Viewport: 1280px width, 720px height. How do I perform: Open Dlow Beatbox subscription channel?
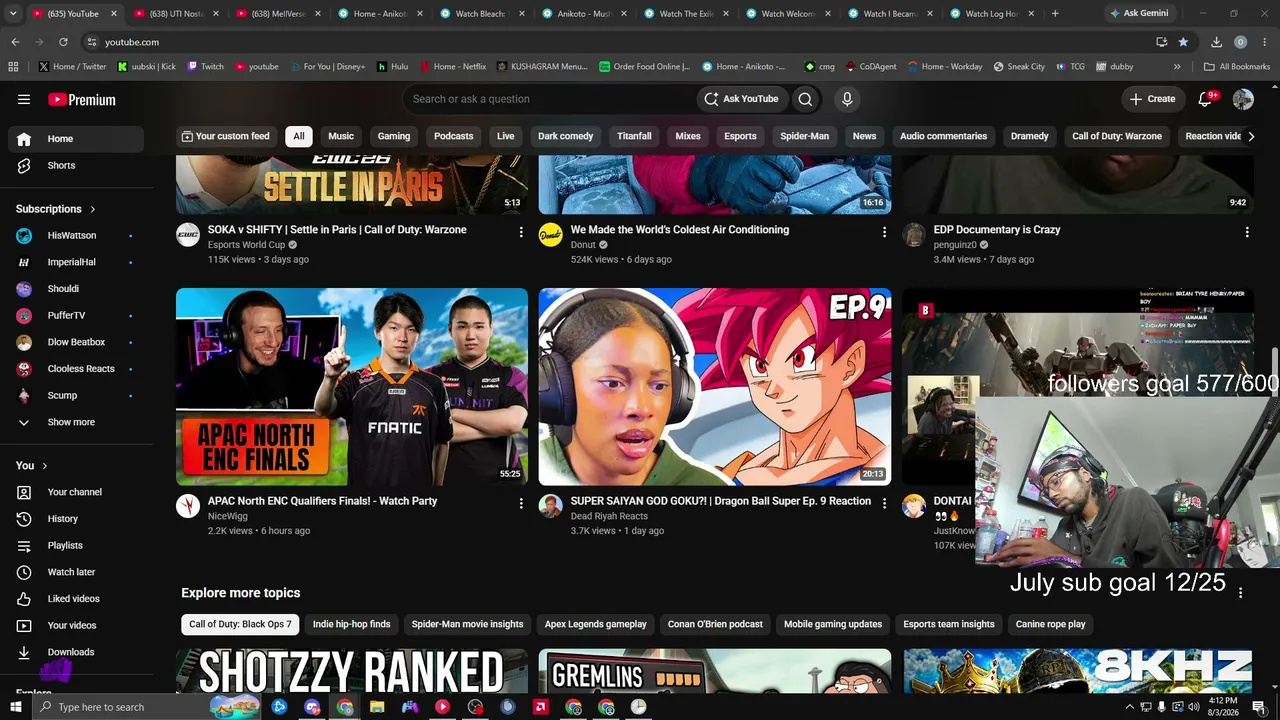coord(76,342)
